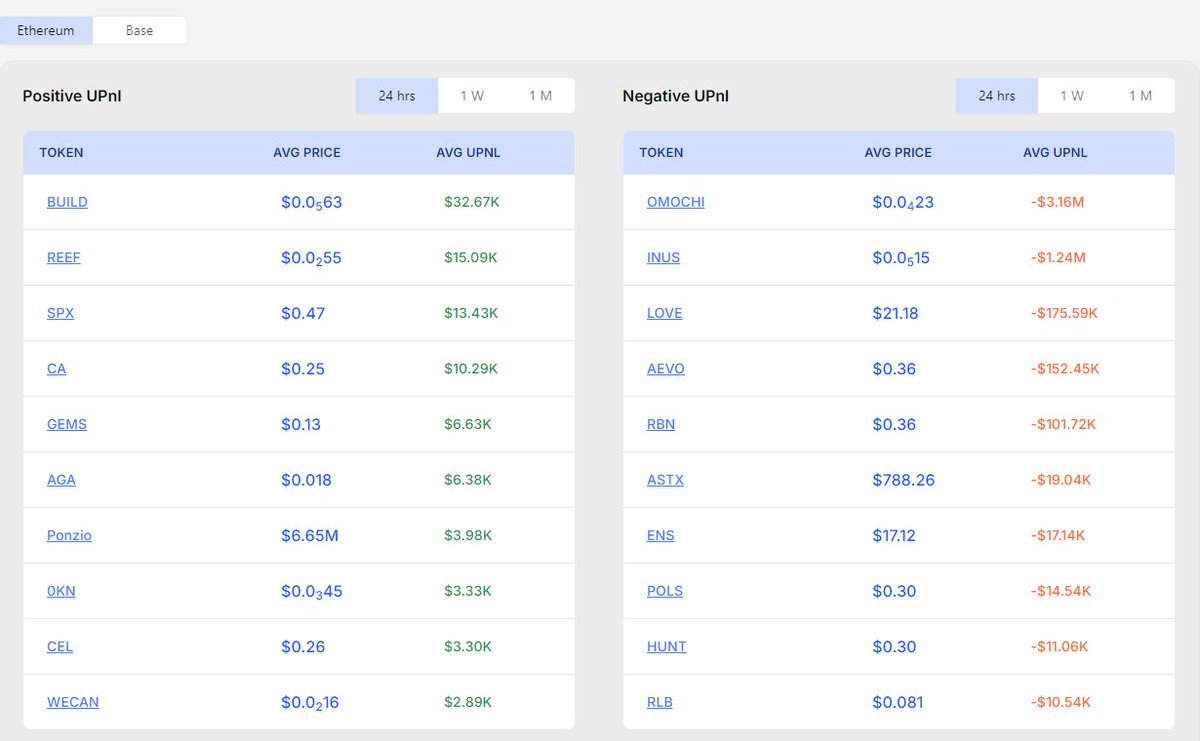Click the $6.63K UPNL value for GEMS

468,424
